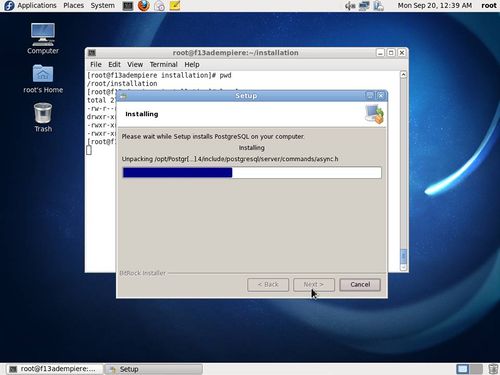
Task: Open the Fedora logo Applications menu icon
Action: click(x=9, y=5)
